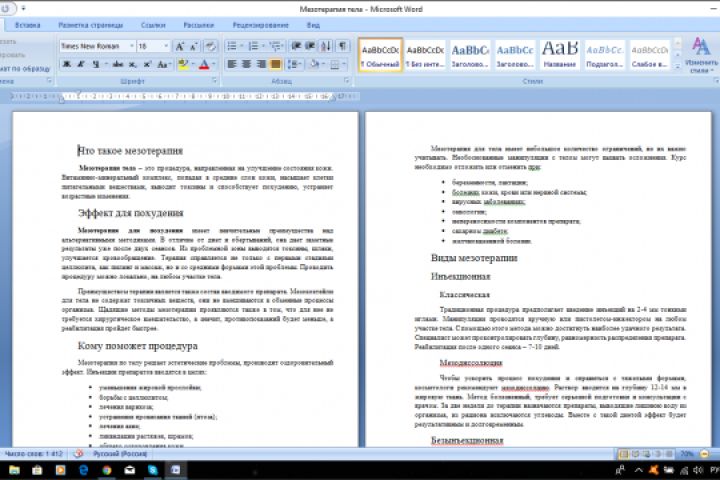Apply multilevel list icon
This screenshot has height=480, width=720.
275,46
